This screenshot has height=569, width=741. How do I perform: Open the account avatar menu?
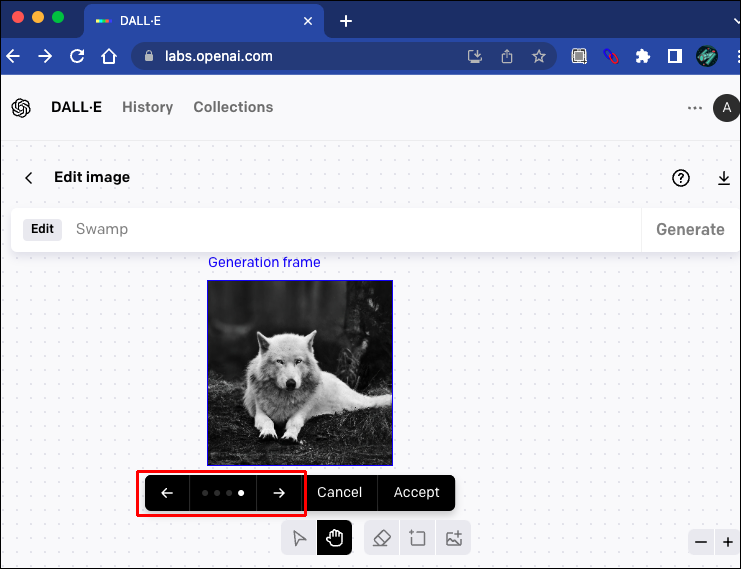click(x=726, y=108)
